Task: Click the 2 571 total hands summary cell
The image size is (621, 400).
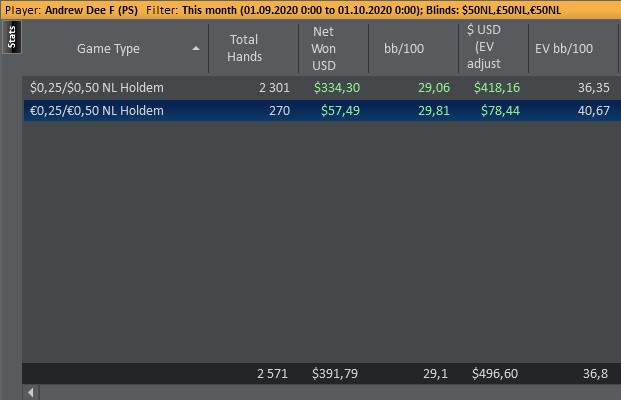Action: click(272, 373)
